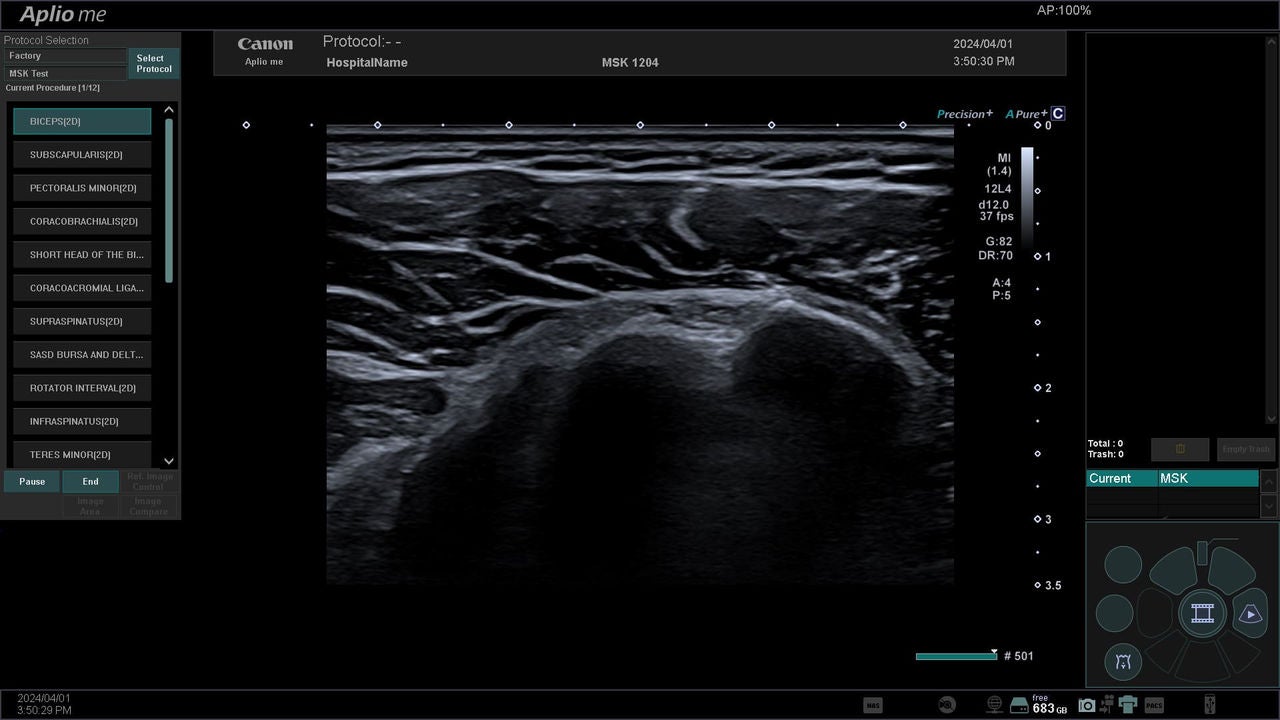Viewport: 1280px width, 720px height.
Task: Click the C indicator next to ApliPure+
Action: [1058, 114]
